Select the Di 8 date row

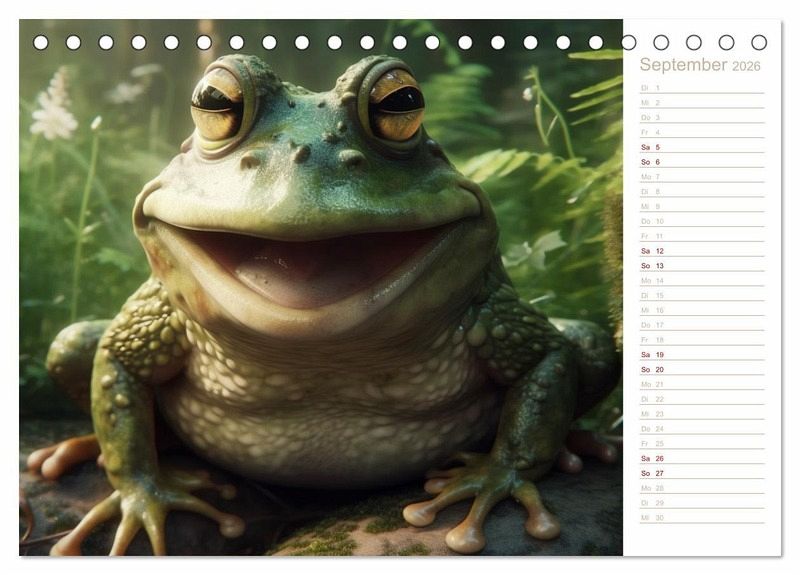pyautogui.click(x=702, y=191)
